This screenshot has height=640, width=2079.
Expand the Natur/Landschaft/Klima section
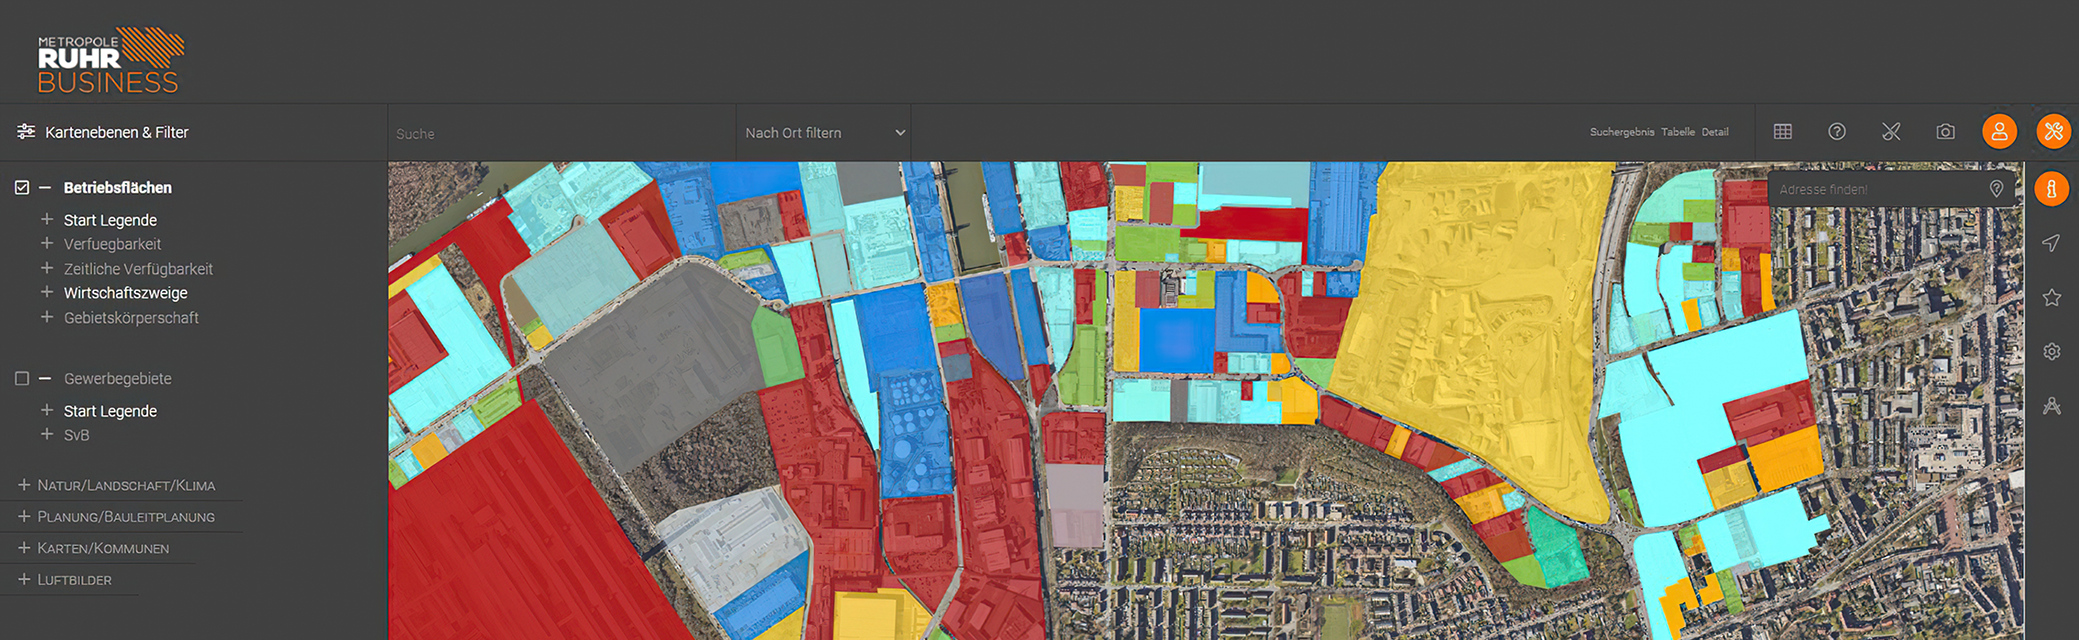tap(116, 486)
